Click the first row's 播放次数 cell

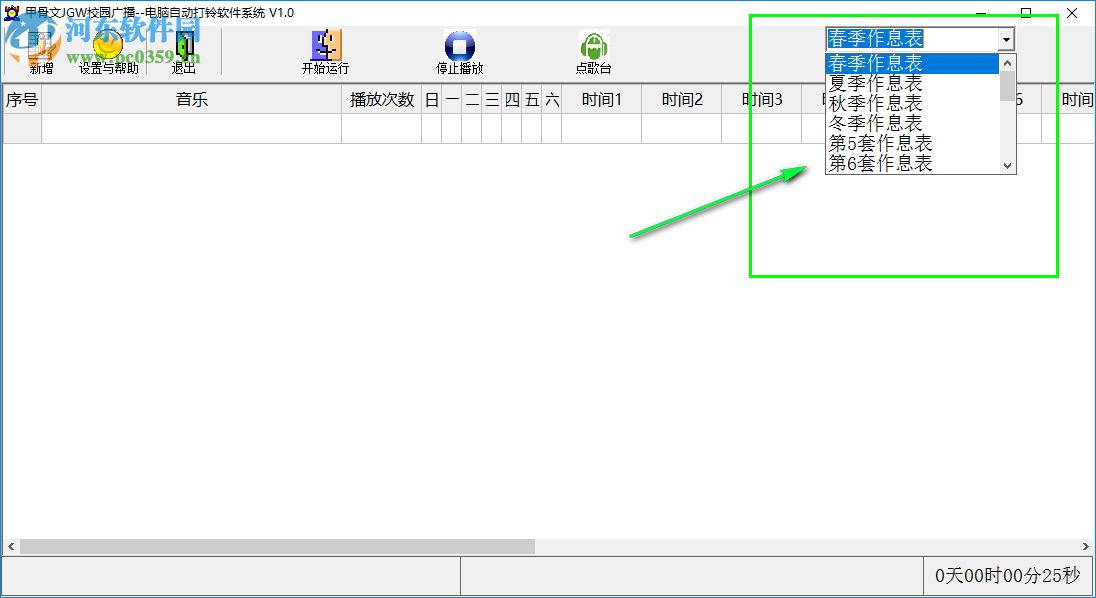[x=382, y=129]
